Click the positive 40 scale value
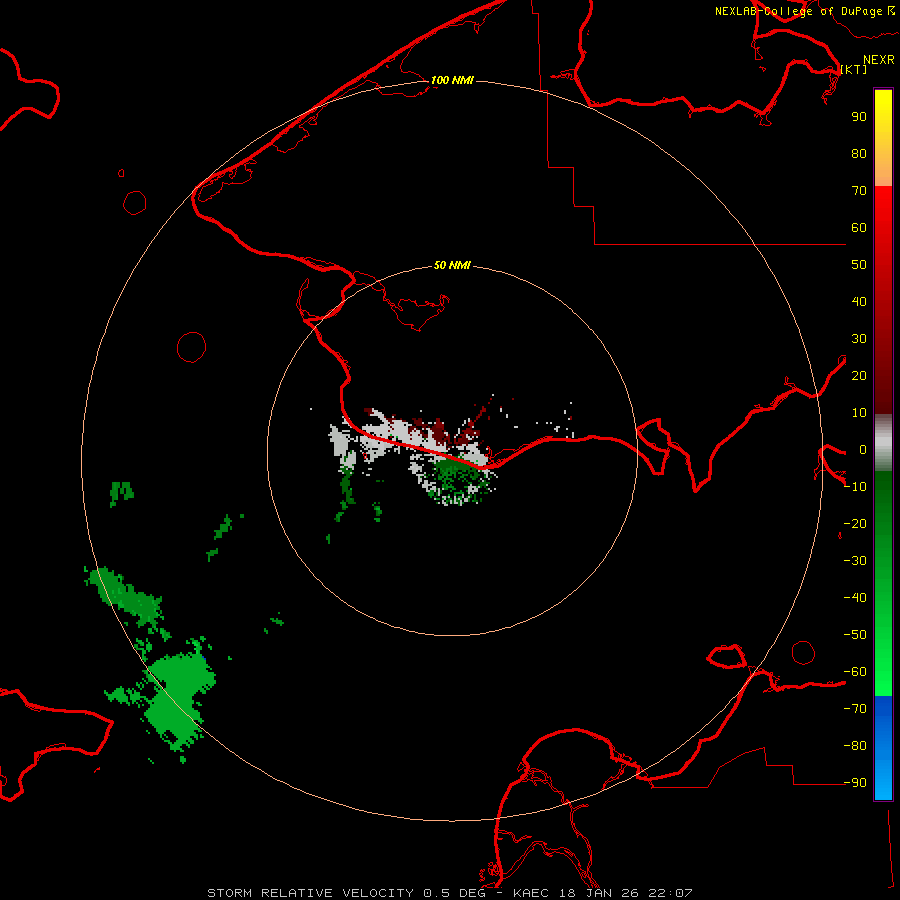 pos(859,302)
